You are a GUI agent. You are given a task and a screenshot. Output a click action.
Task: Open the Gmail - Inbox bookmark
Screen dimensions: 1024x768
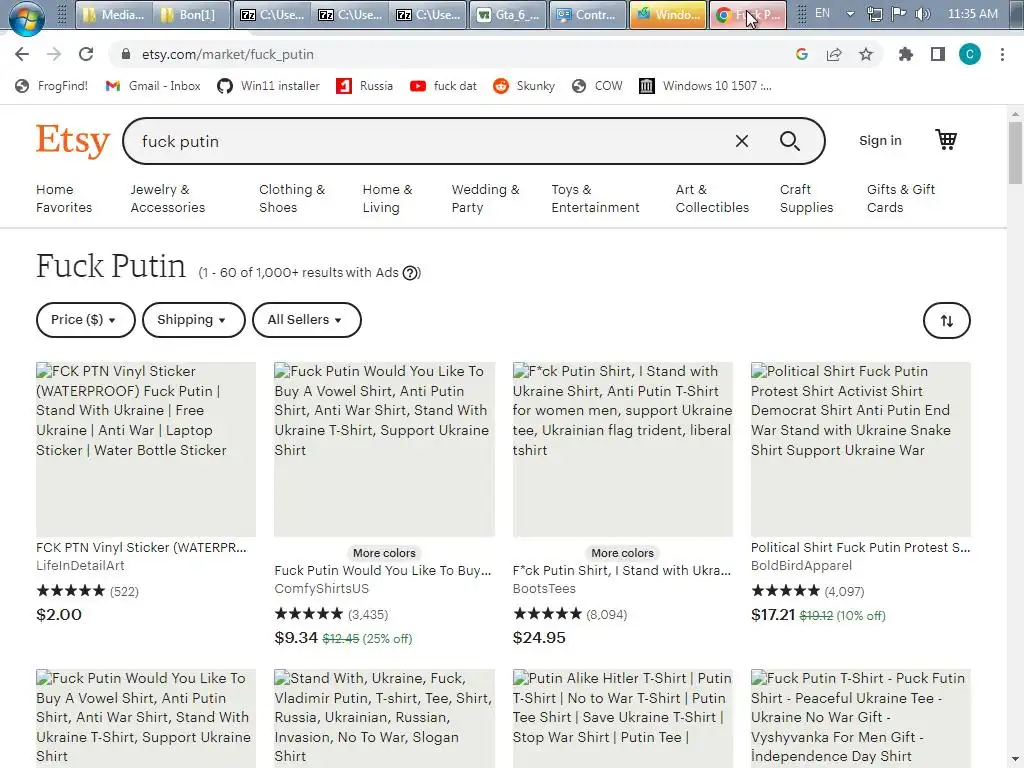[153, 86]
